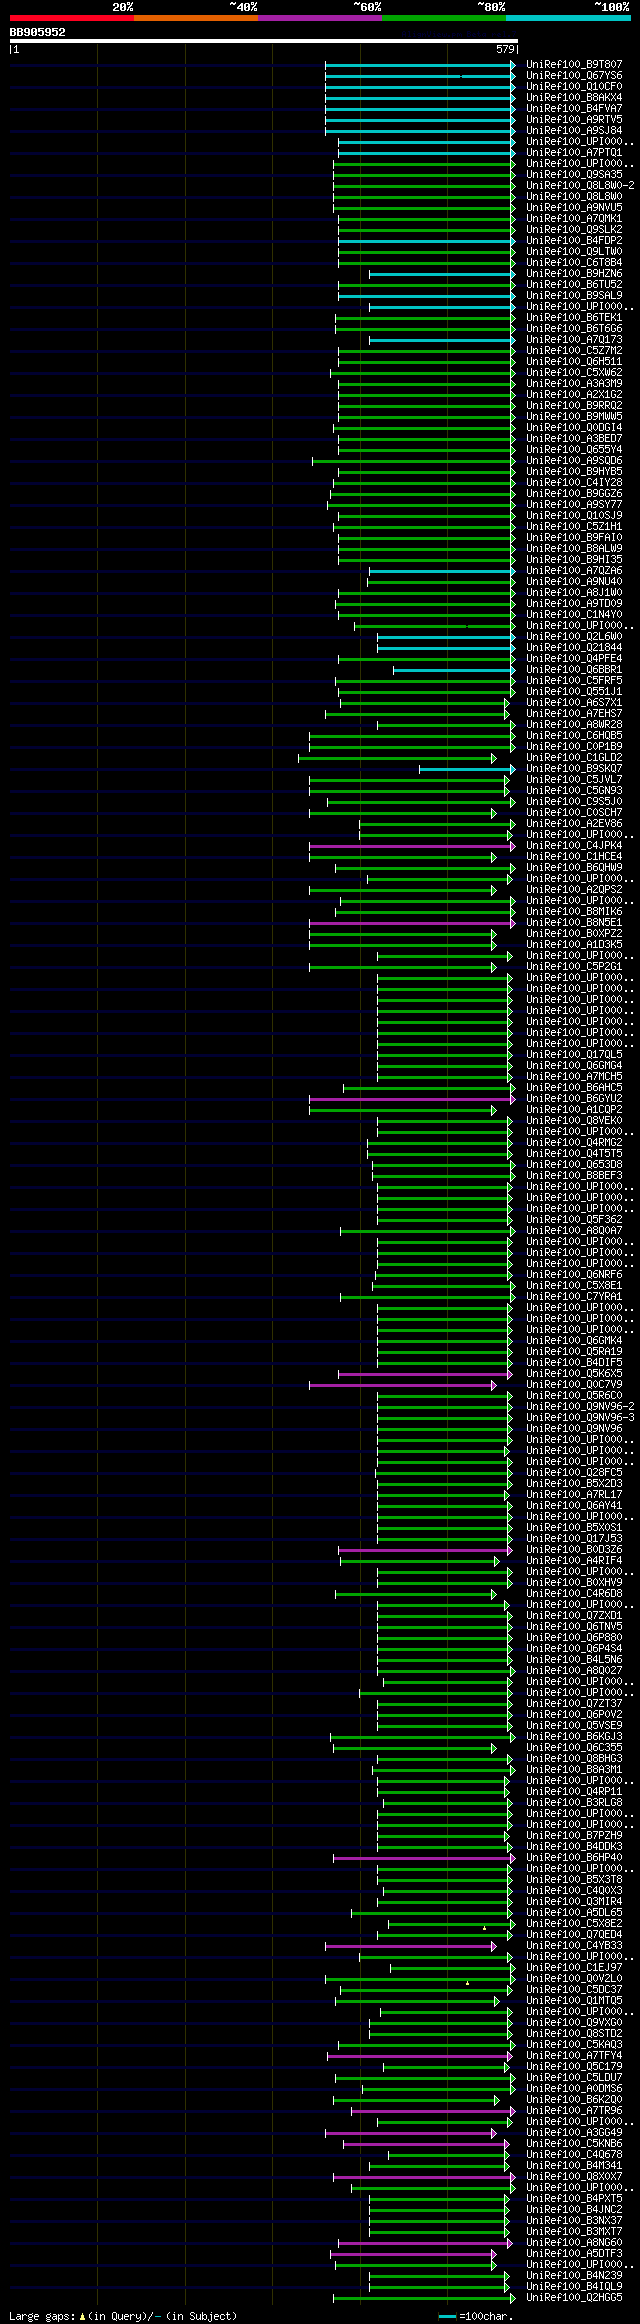Viewport: 640px width, 2324px height.
Task: Select hit label UniRef100_C6T8B4
Action: [574, 263]
